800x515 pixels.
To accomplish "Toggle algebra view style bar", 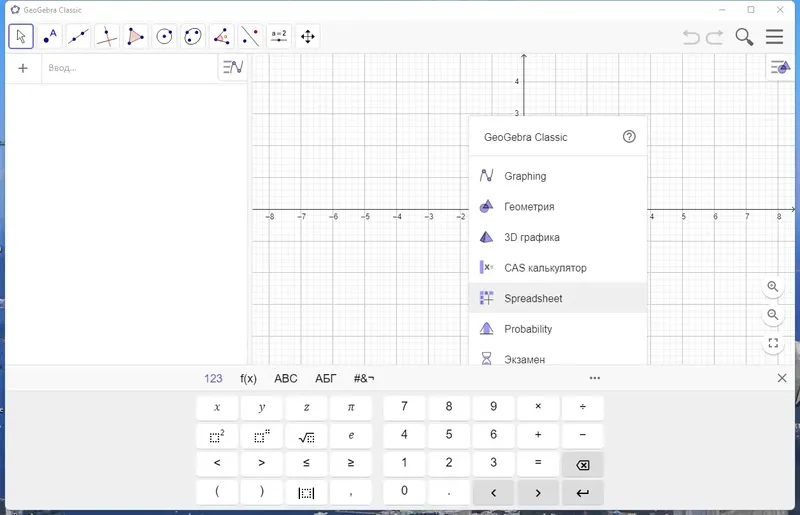I will (x=233, y=67).
